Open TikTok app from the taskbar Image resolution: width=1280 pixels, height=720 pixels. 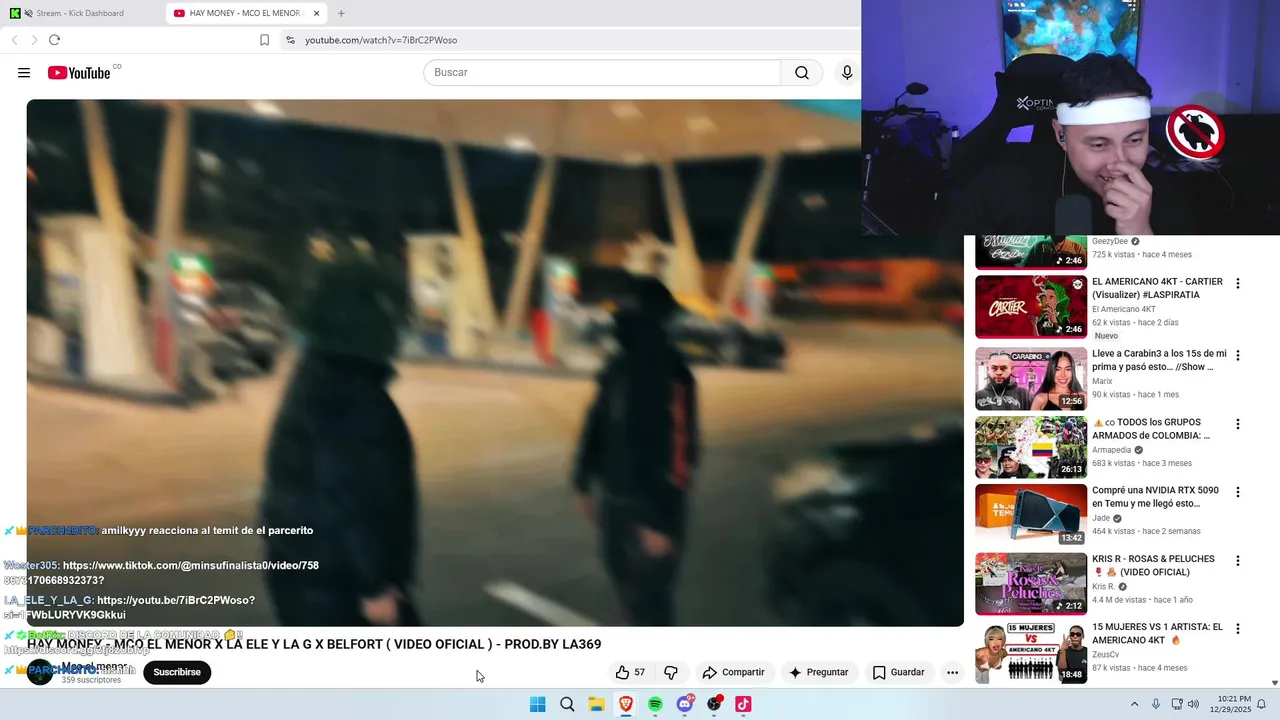click(x=743, y=704)
